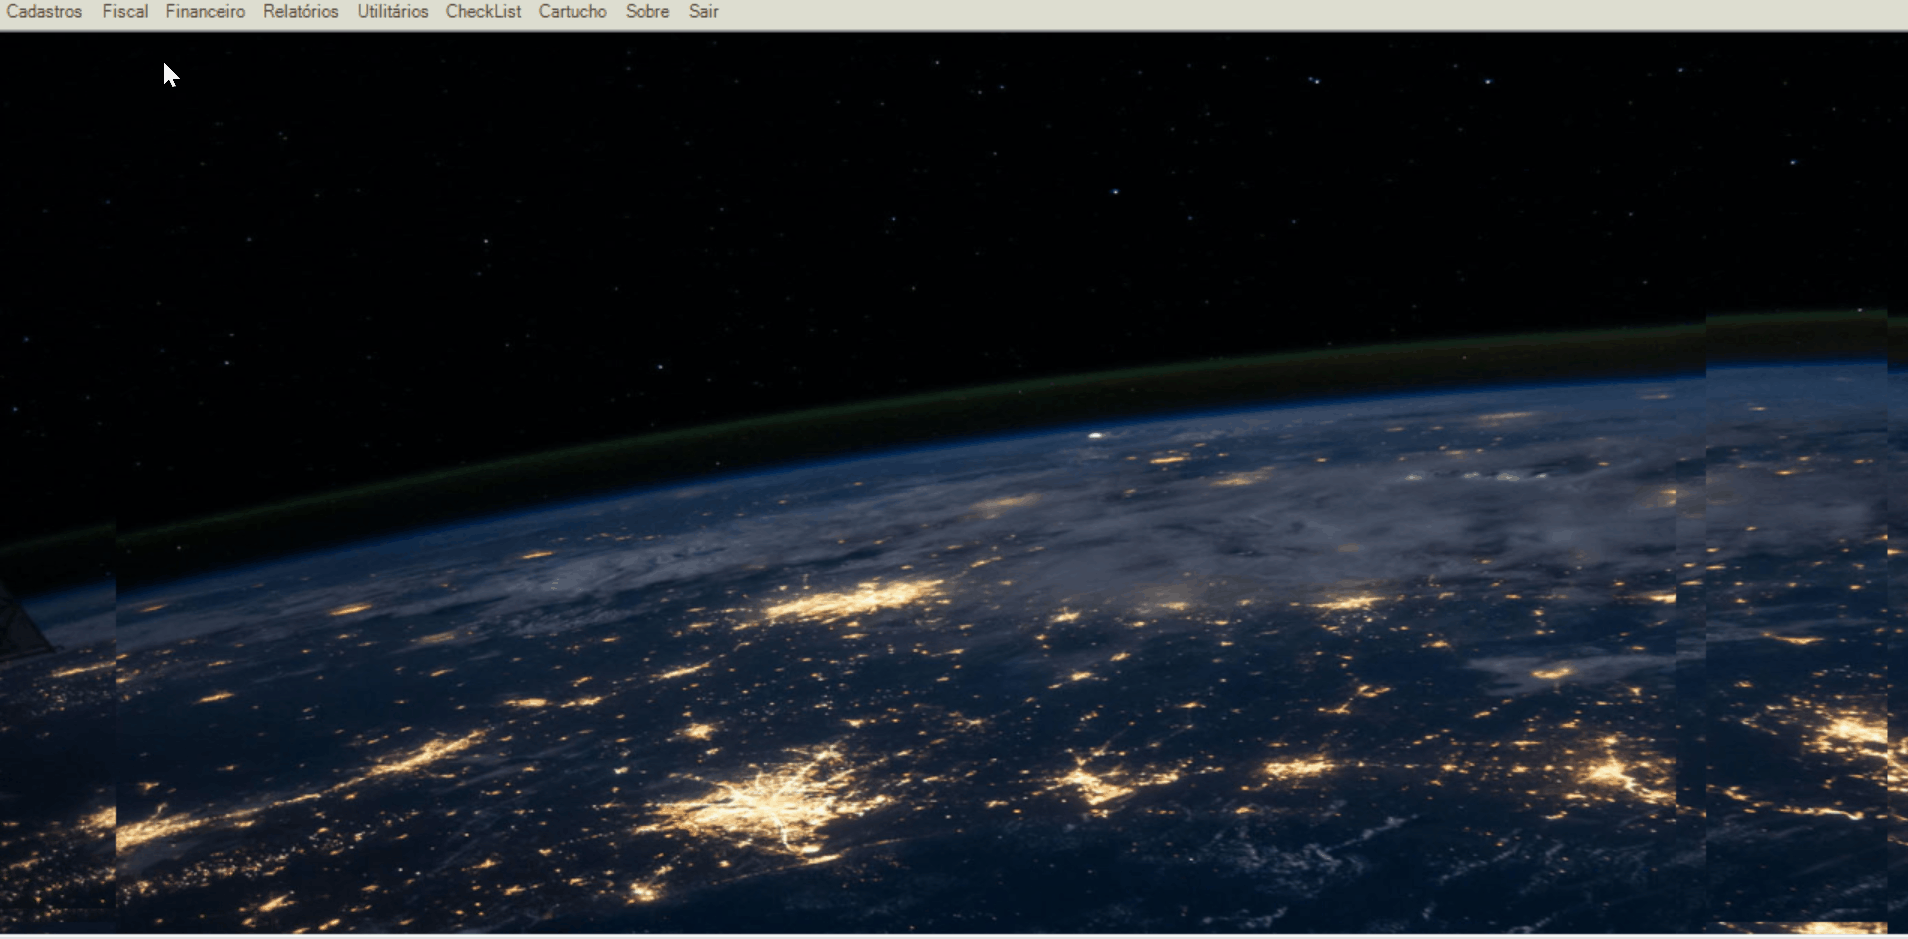Open the Fiscal menu

125,12
